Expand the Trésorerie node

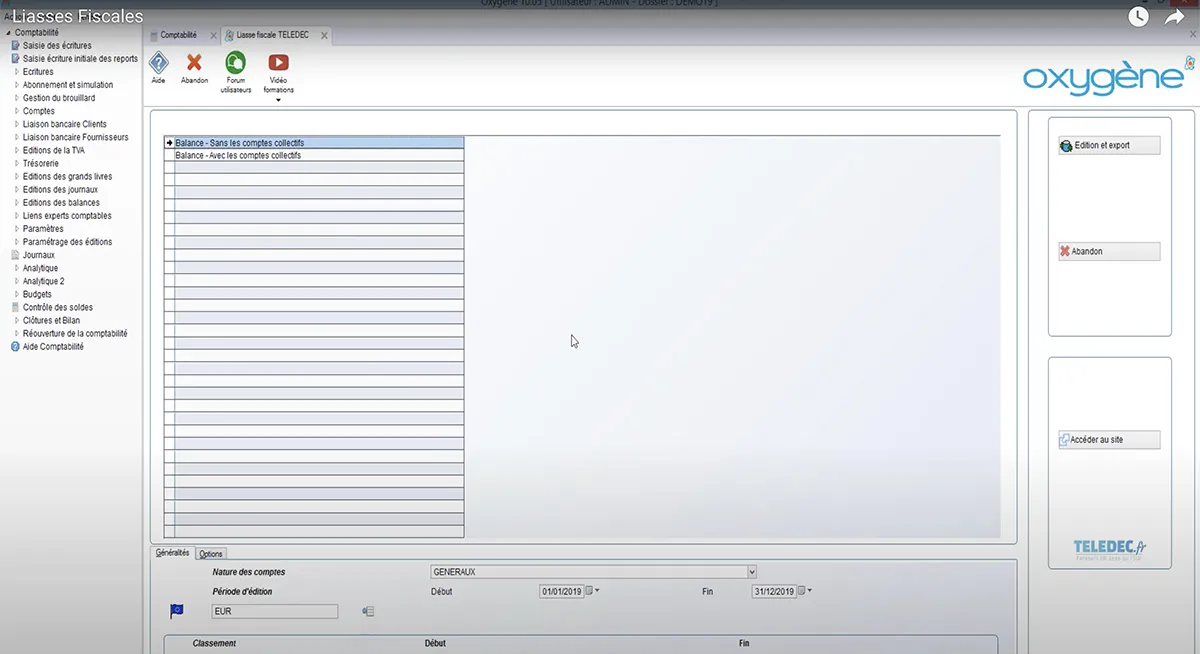(x=16, y=163)
